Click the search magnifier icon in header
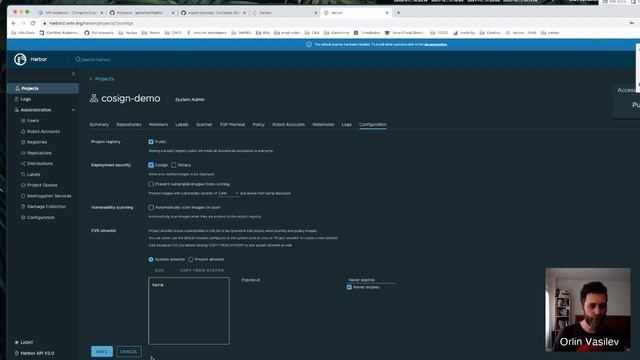The image size is (640, 360). tap(78, 59)
